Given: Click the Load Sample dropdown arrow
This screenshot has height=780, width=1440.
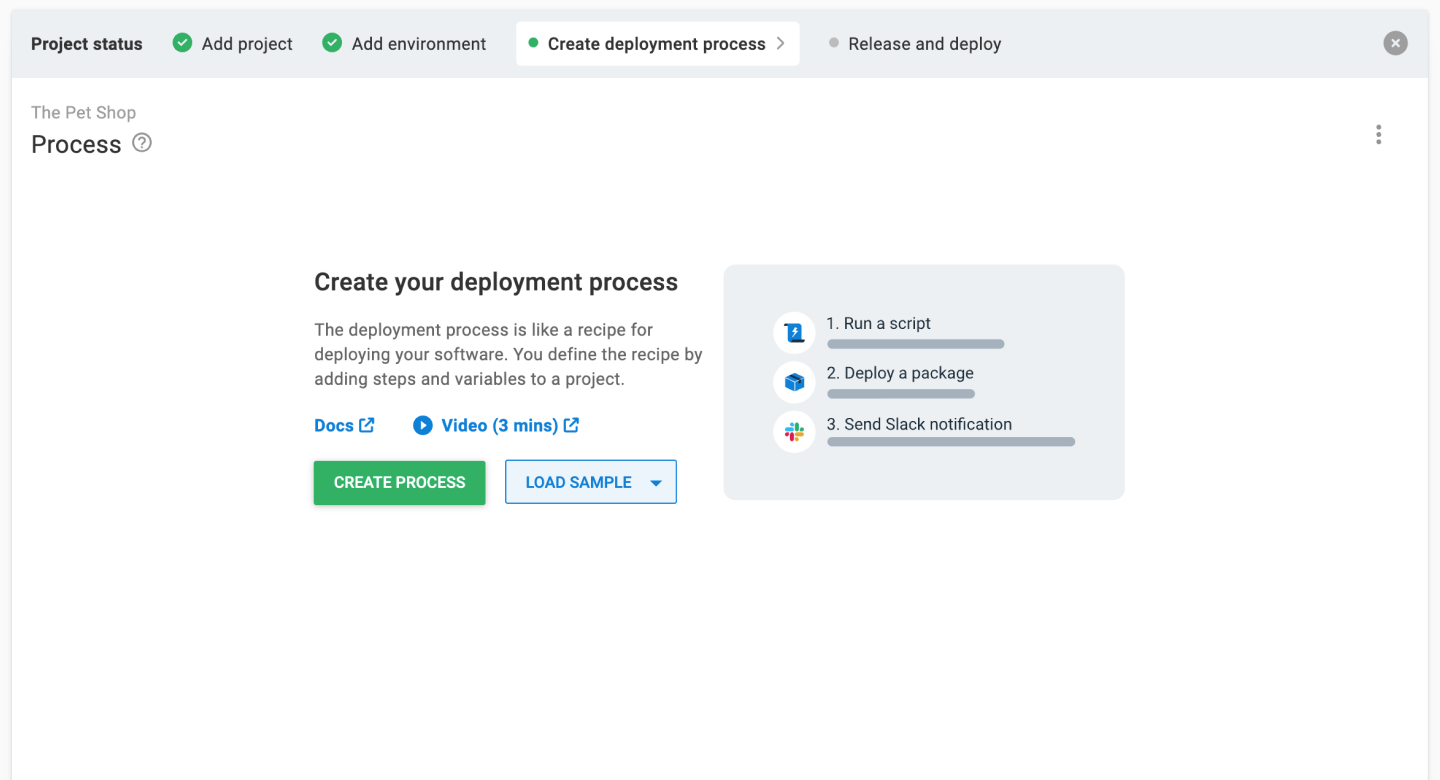Looking at the screenshot, I should click(657, 481).
